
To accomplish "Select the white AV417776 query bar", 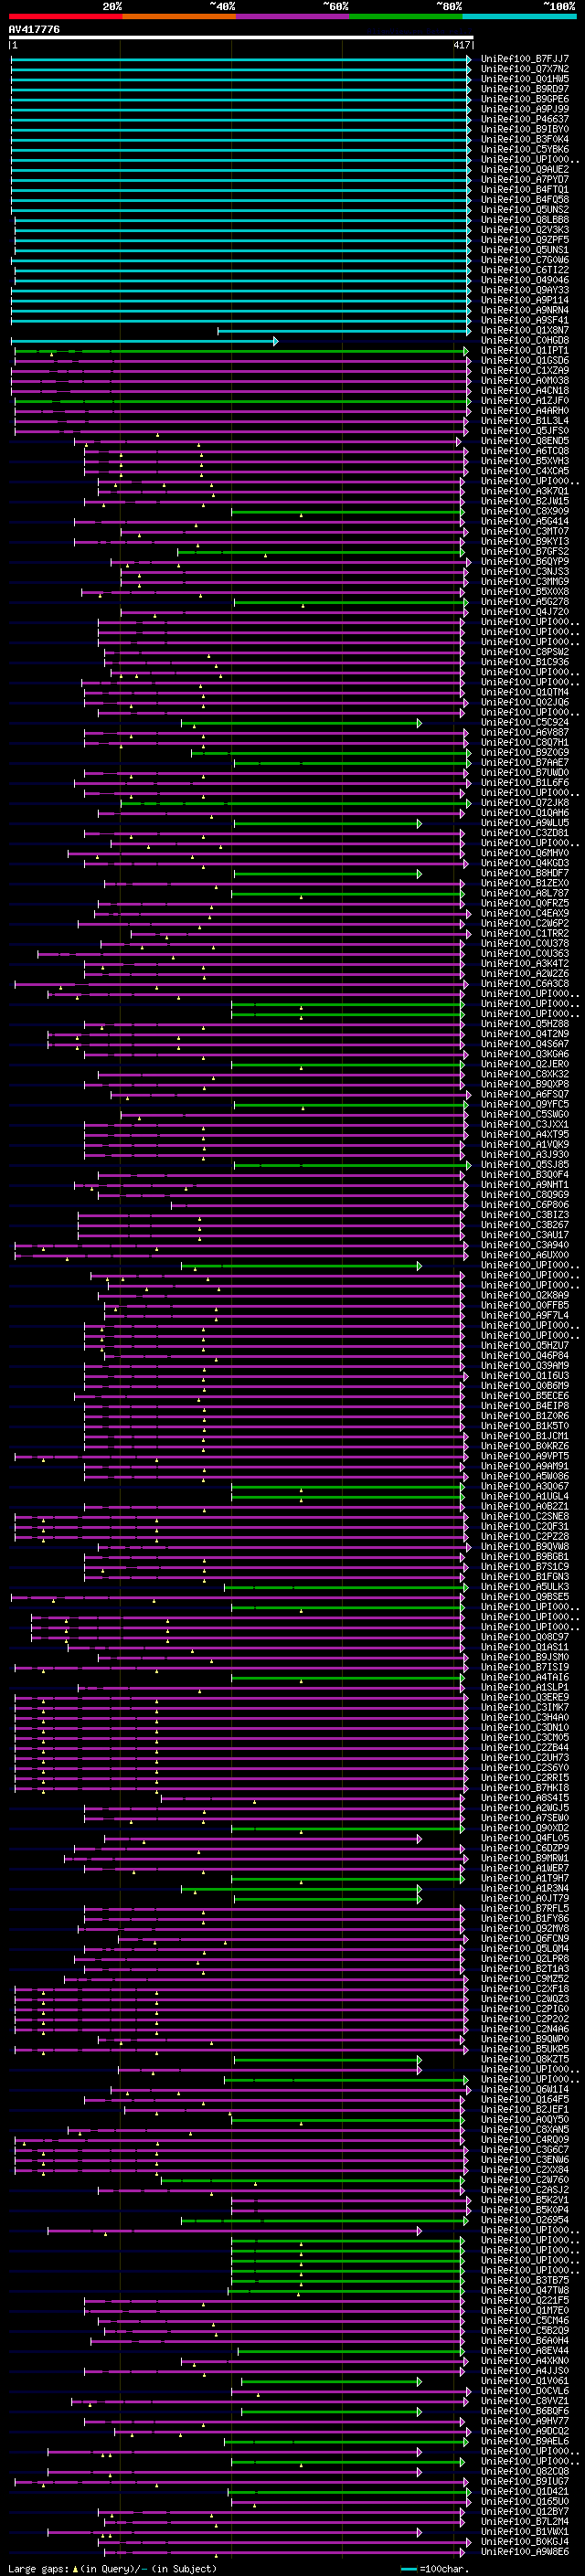I will coord(241,38).
